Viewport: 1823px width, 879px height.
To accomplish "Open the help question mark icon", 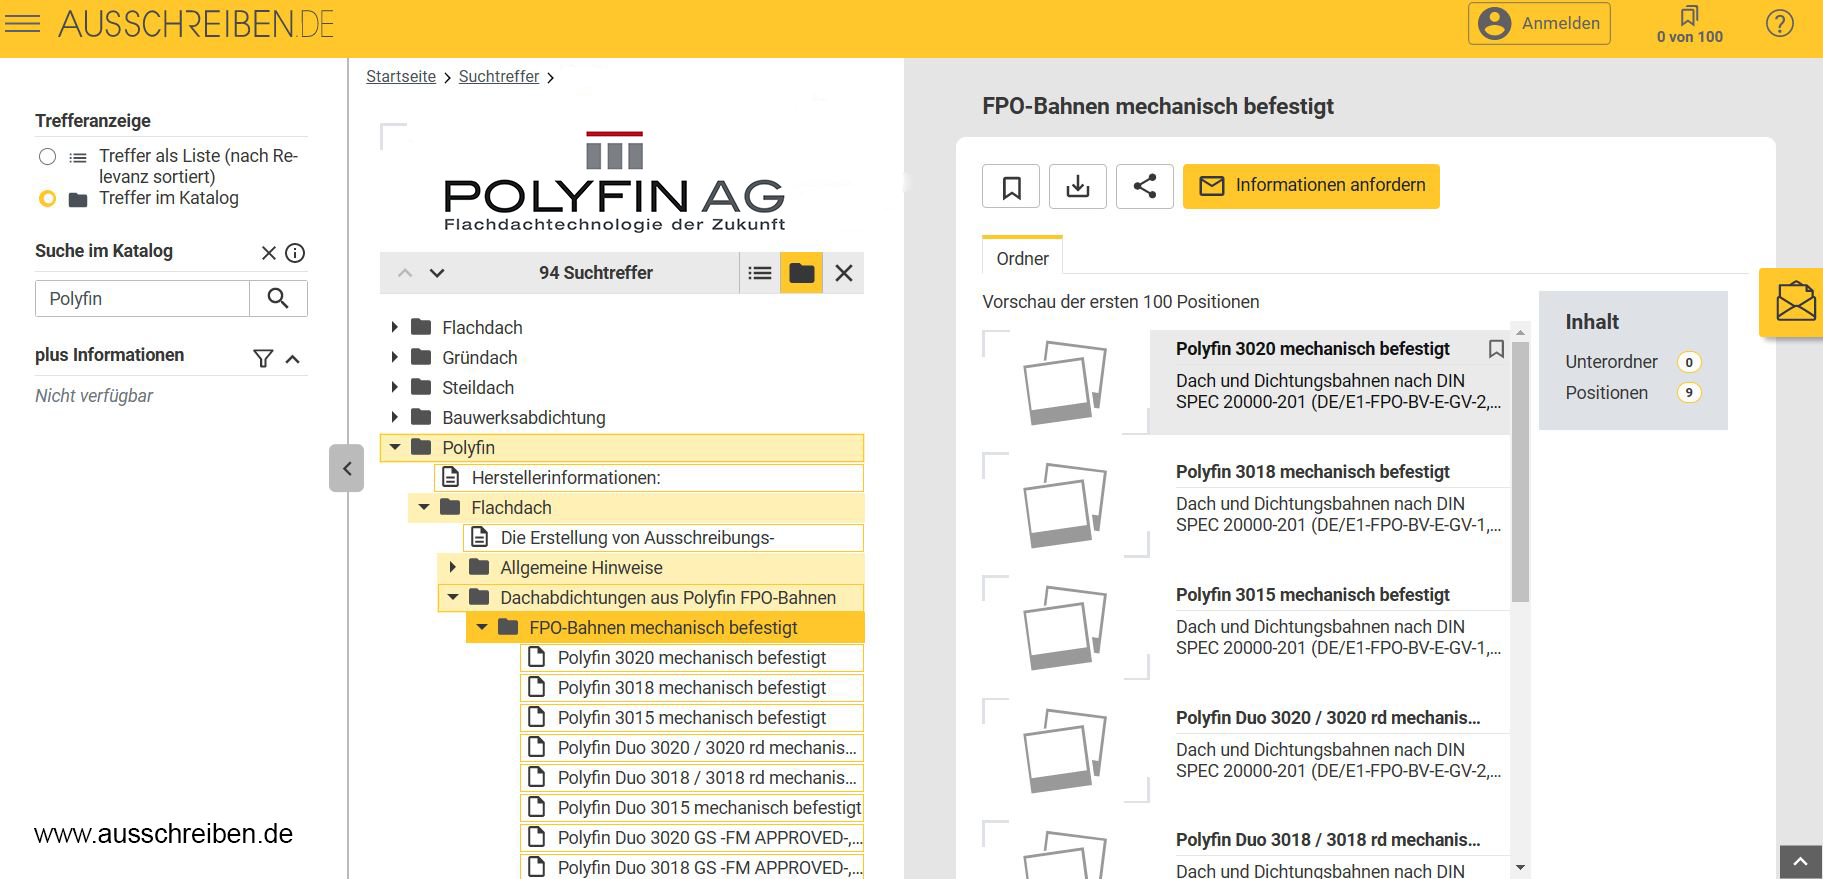I will [x=1779, y=23].
